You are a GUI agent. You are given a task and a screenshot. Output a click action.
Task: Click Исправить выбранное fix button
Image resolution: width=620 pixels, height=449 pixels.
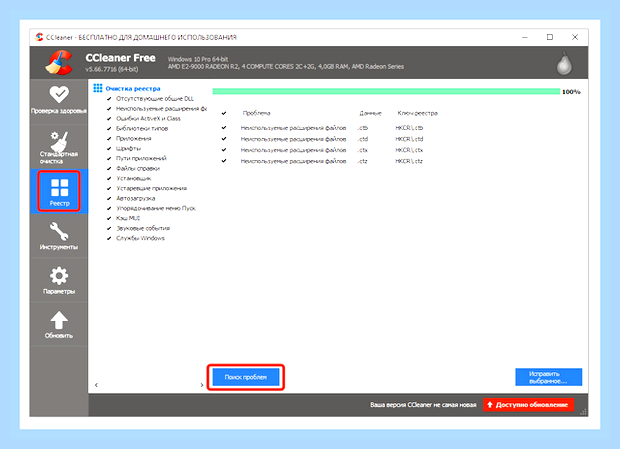pyautogui.click(x=548, y=377)
